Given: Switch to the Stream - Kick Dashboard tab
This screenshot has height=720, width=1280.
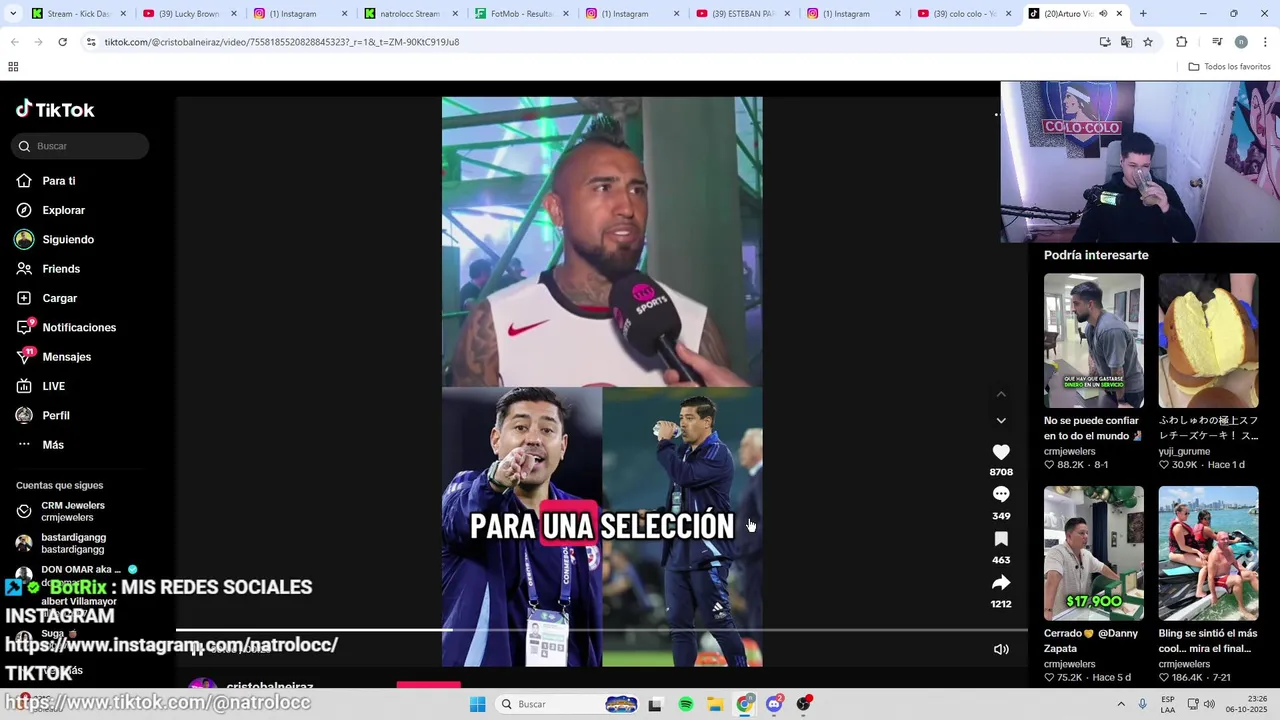Looking at the screenshot, I should 80,14.
